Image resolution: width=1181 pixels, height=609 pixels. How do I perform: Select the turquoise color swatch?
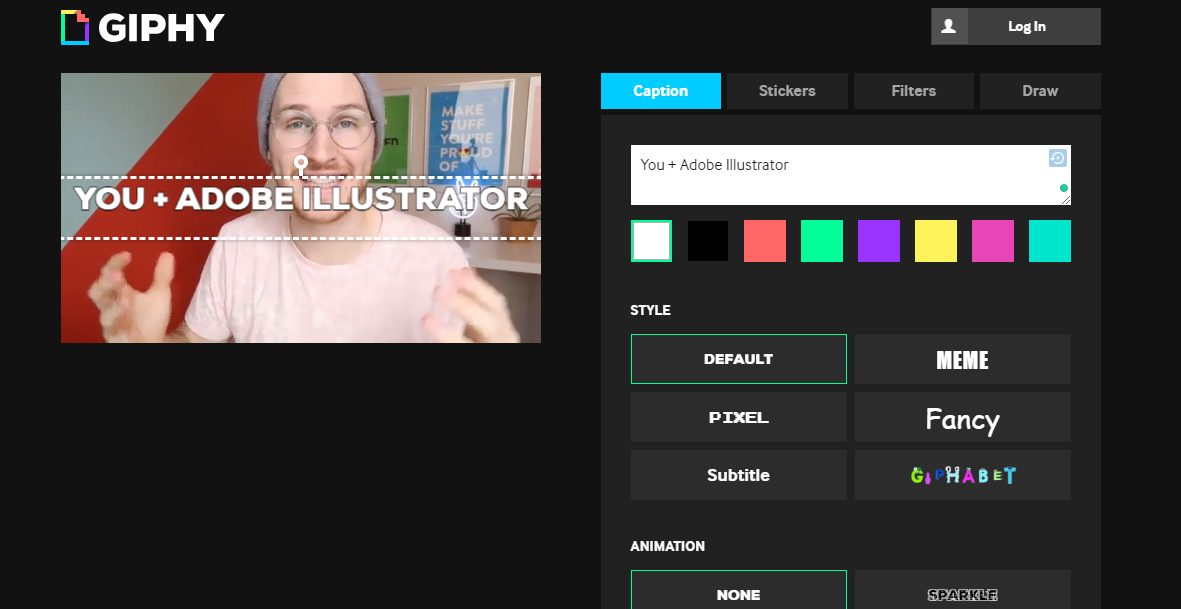[1050, 241]
